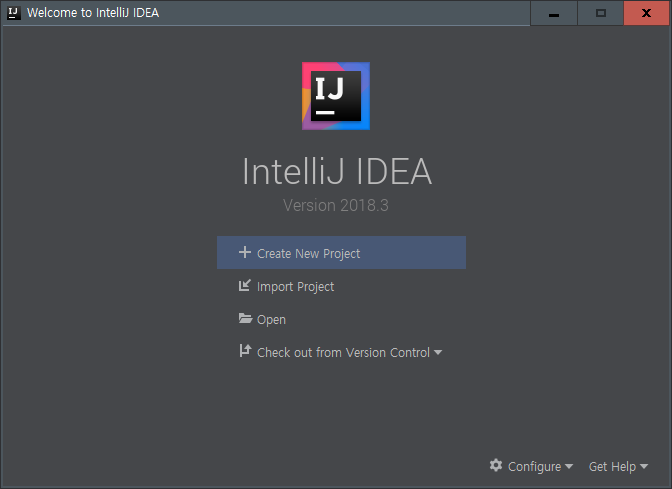Image resolution: width=672 pixels, height=489 pixels.
Task: Select the Create New Project label
Action: coord(308,254)
